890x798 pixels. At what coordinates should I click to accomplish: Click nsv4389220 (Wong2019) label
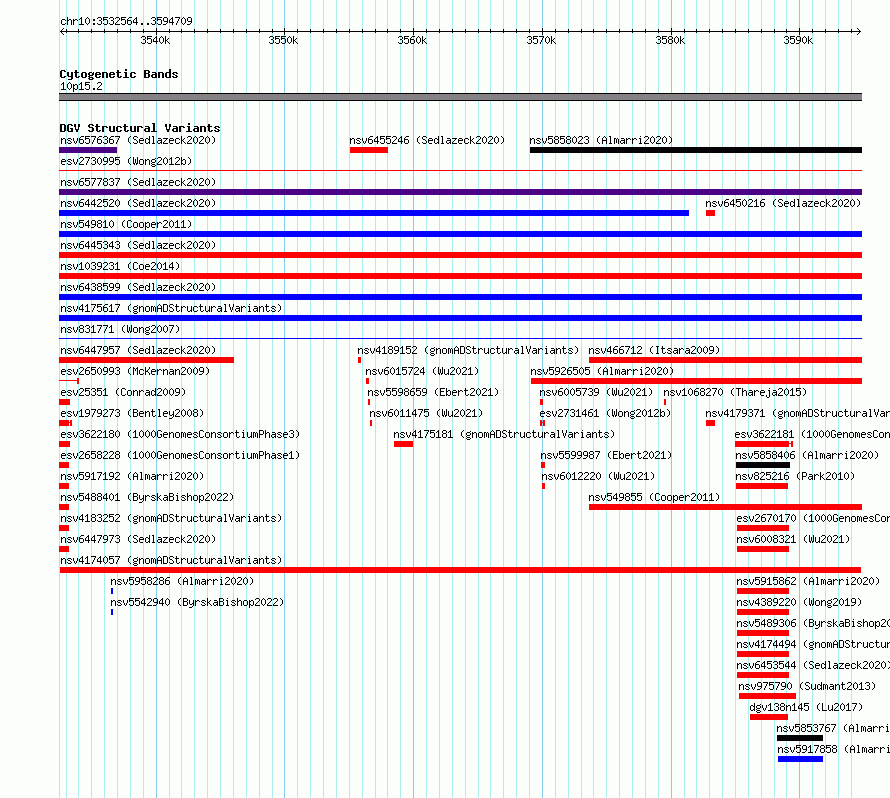point(799,602)
